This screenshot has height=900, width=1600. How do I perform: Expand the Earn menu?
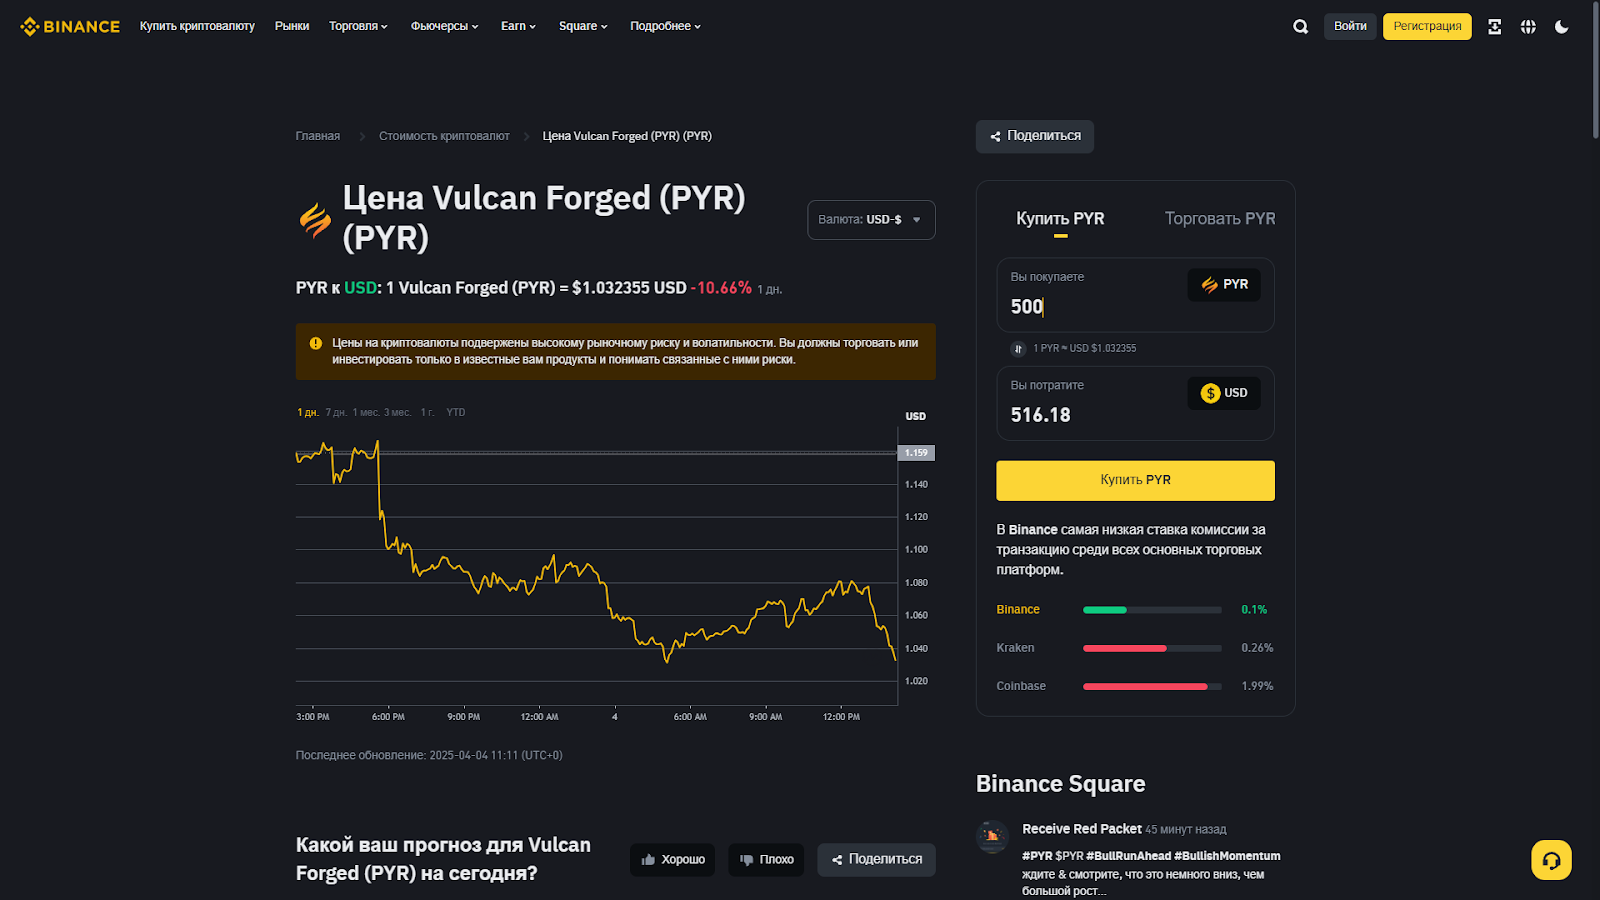click(x=518, y=26)
